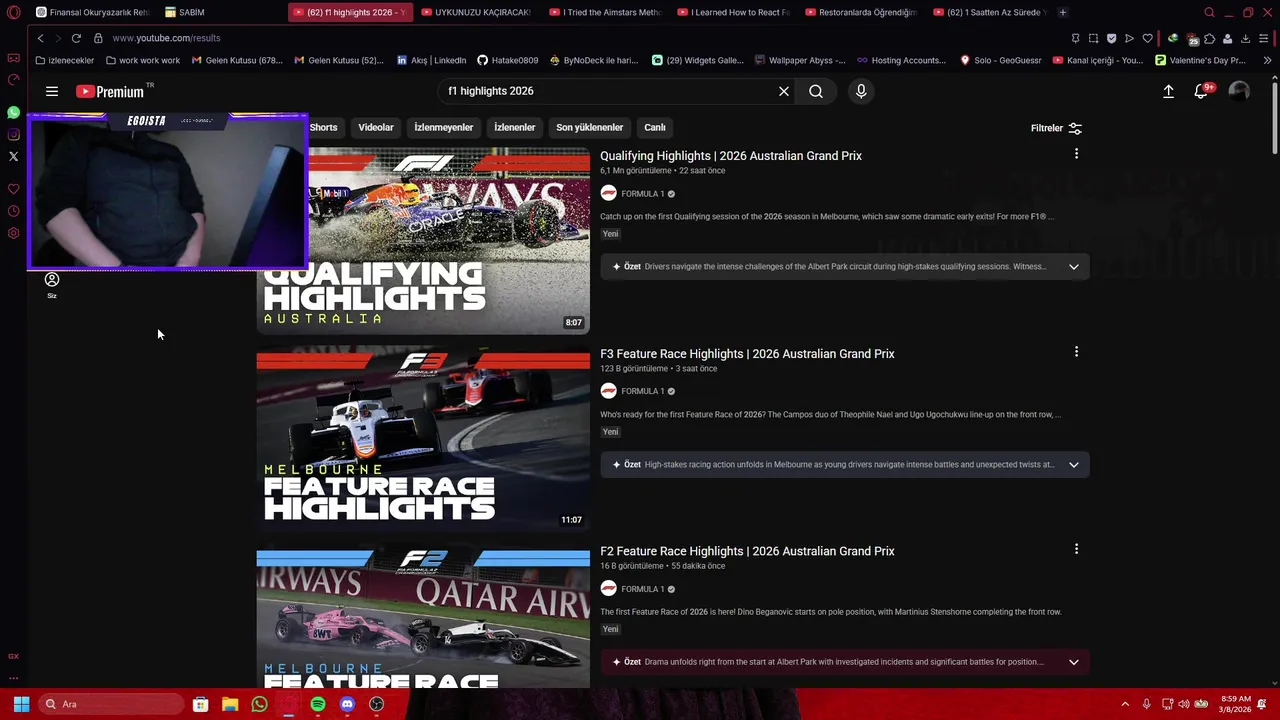Select the Son yüklenenler filter chip
The height and width of the screenshot is (720, 1280).
click(590, 127)
